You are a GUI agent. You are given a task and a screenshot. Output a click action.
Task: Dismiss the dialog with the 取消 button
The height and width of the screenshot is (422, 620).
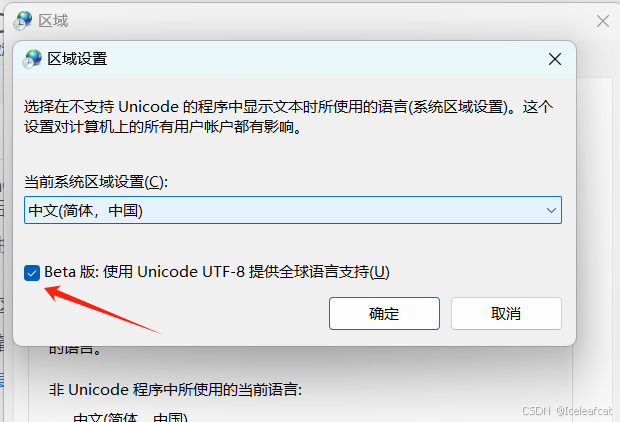coord(506,314)
